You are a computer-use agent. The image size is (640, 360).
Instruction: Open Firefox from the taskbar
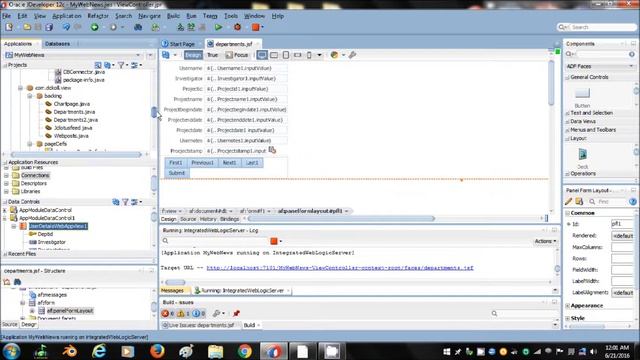pyautogui.click(x=158, y=351)
